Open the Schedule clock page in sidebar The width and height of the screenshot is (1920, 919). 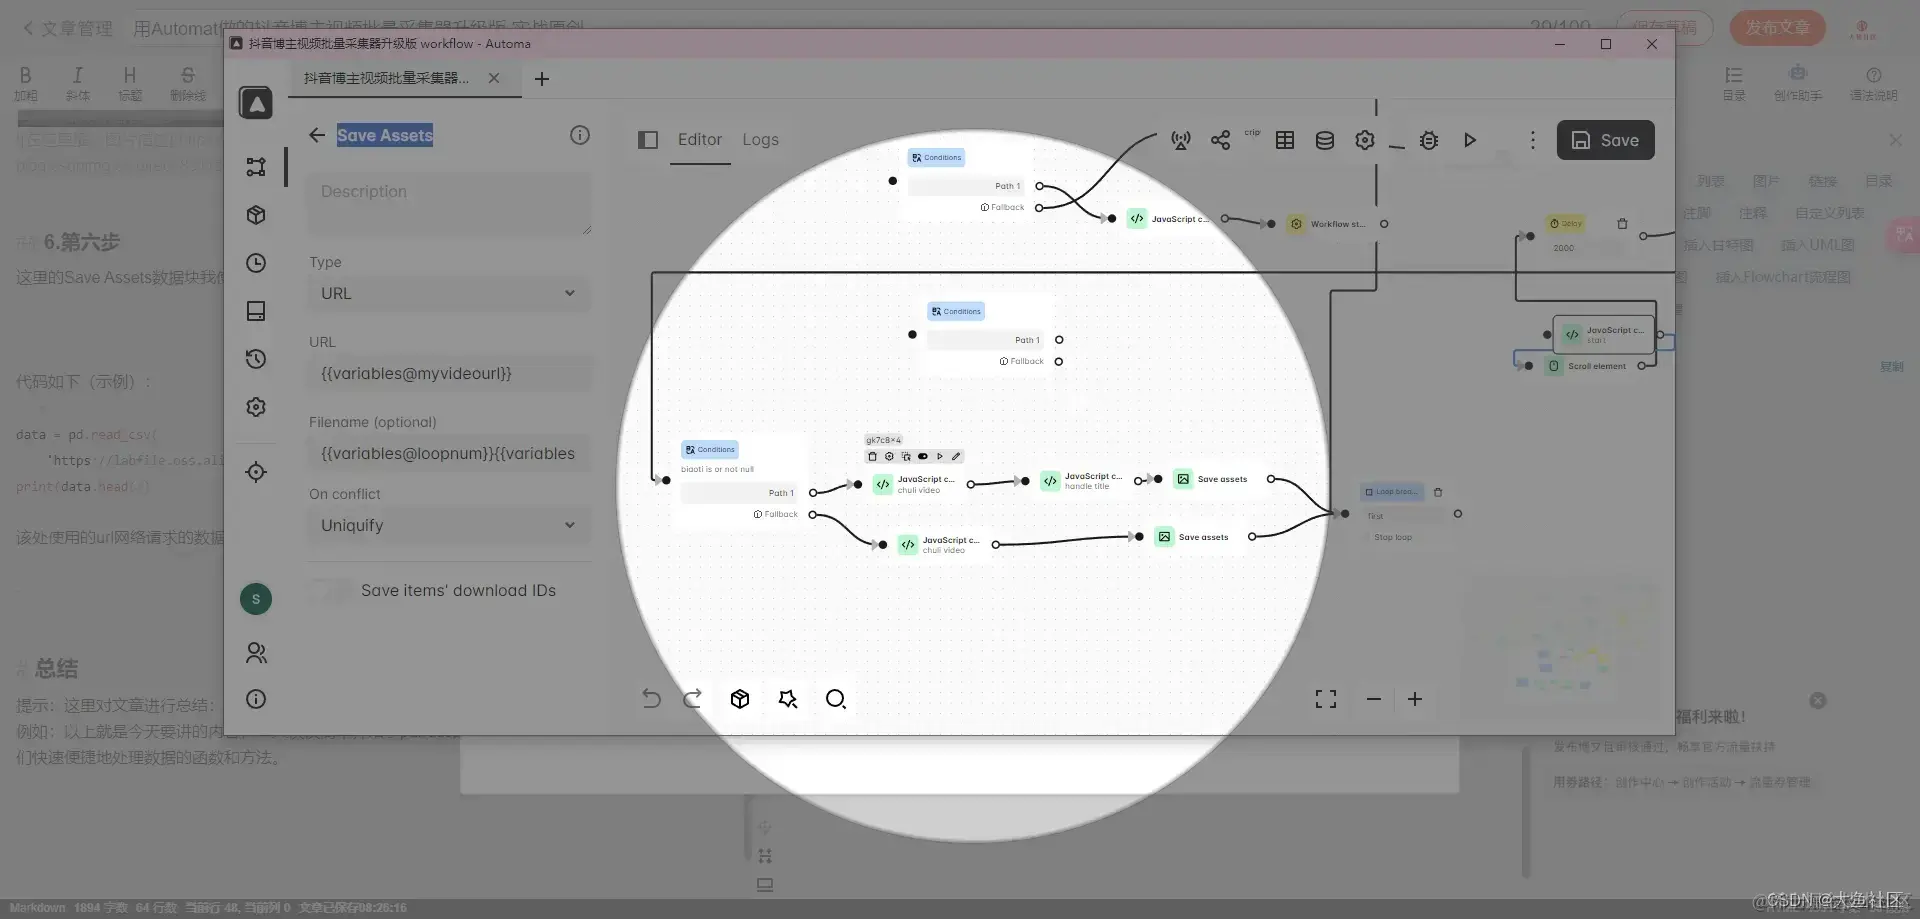pos(256,263)
